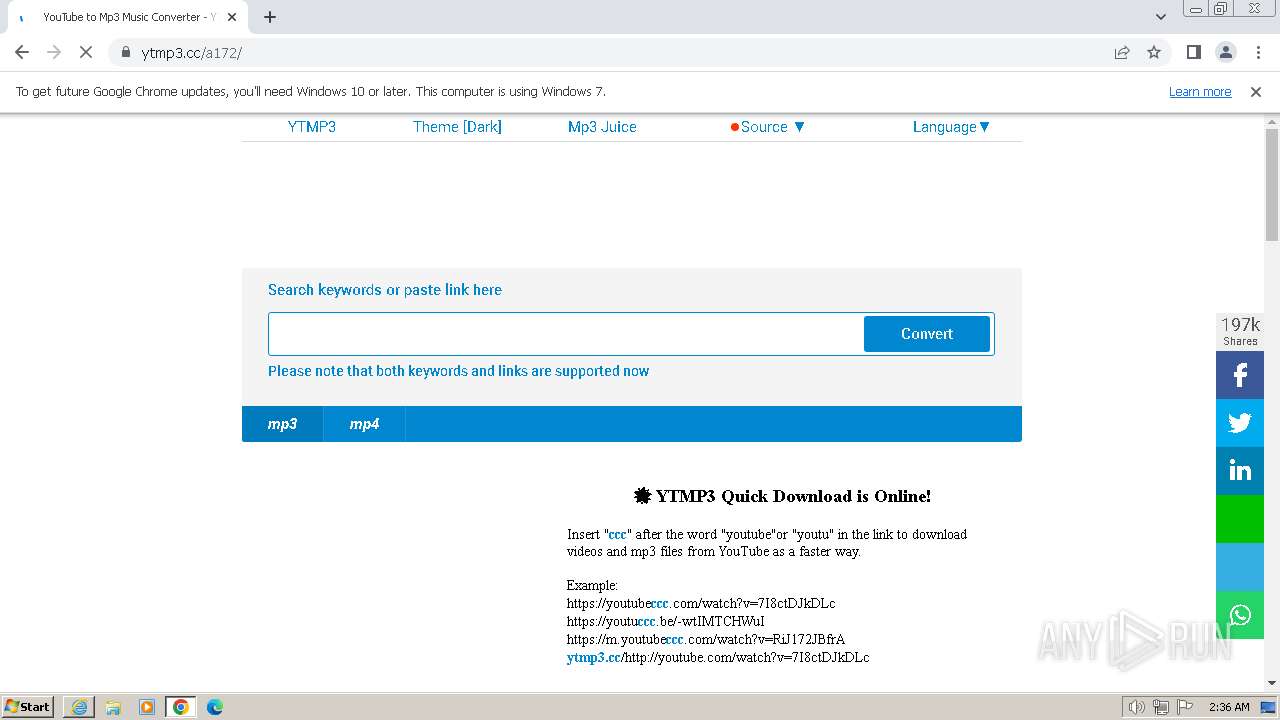Screen dimensions: 1280x720
Task: Open the Mp3 Juice link
Action: tap(602, 127)
